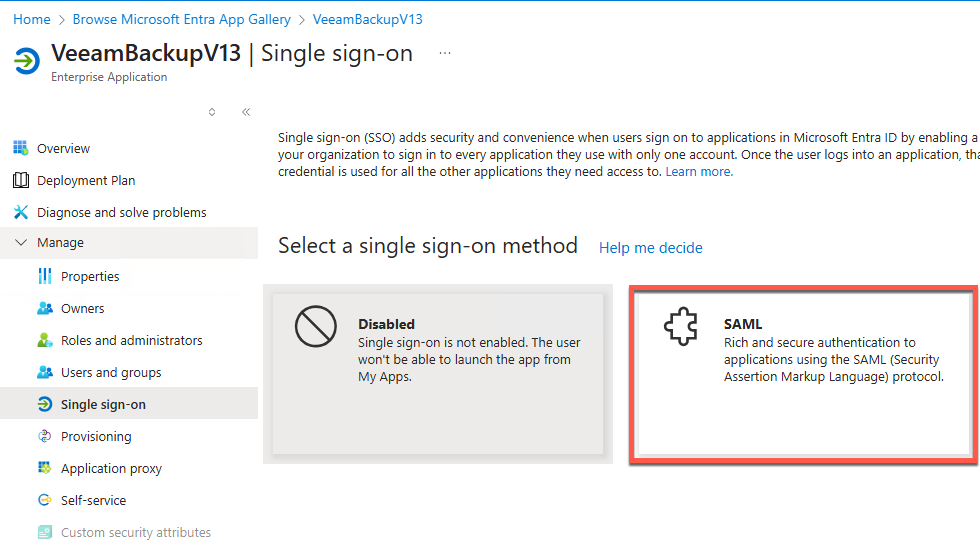Click the Diagnose and solve problems icon
980x542 pixels.
coord(20,212)
